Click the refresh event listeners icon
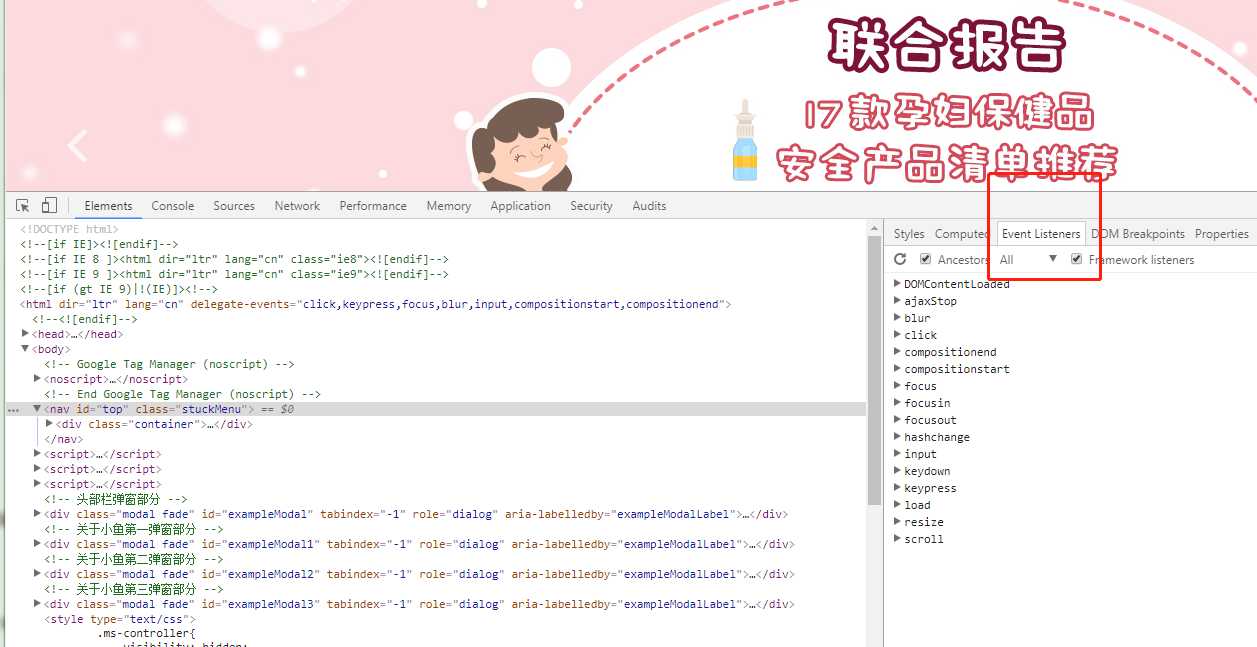 click(900, 259)
